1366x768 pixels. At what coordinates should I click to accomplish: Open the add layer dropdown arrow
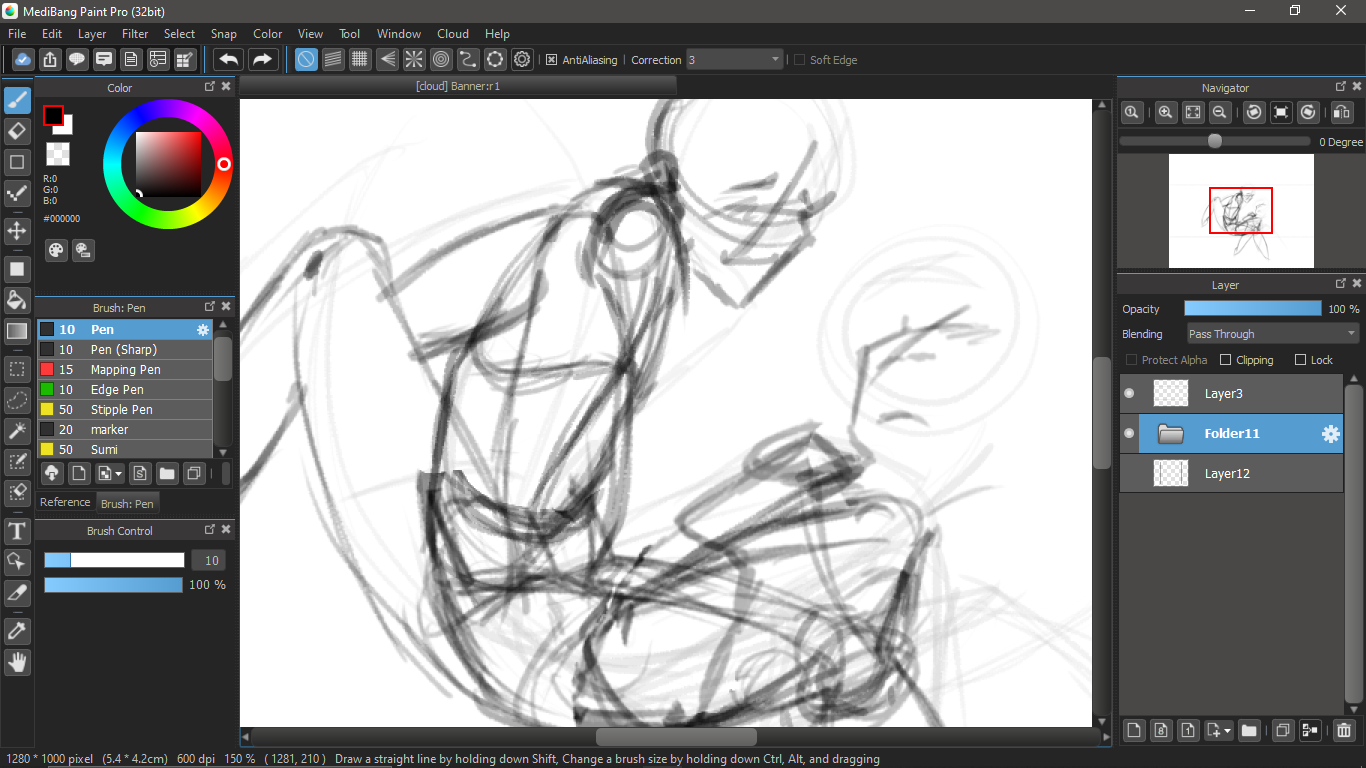coord(1226,731)
